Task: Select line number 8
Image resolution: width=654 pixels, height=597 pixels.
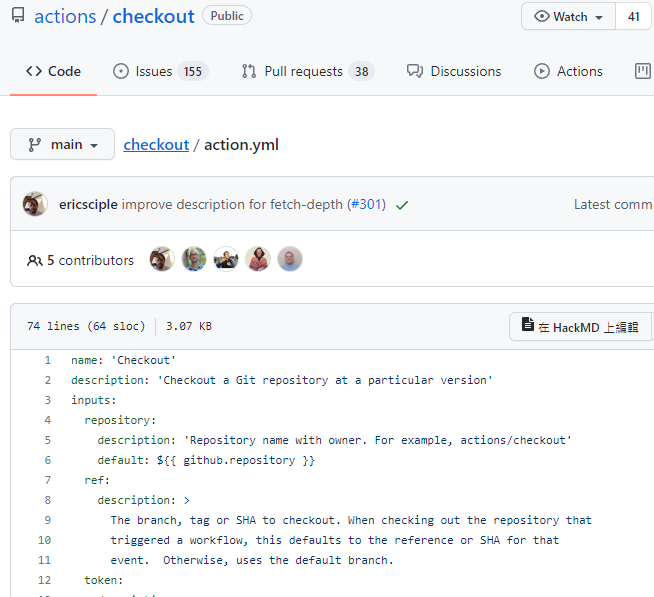Action: coord(48,500)
